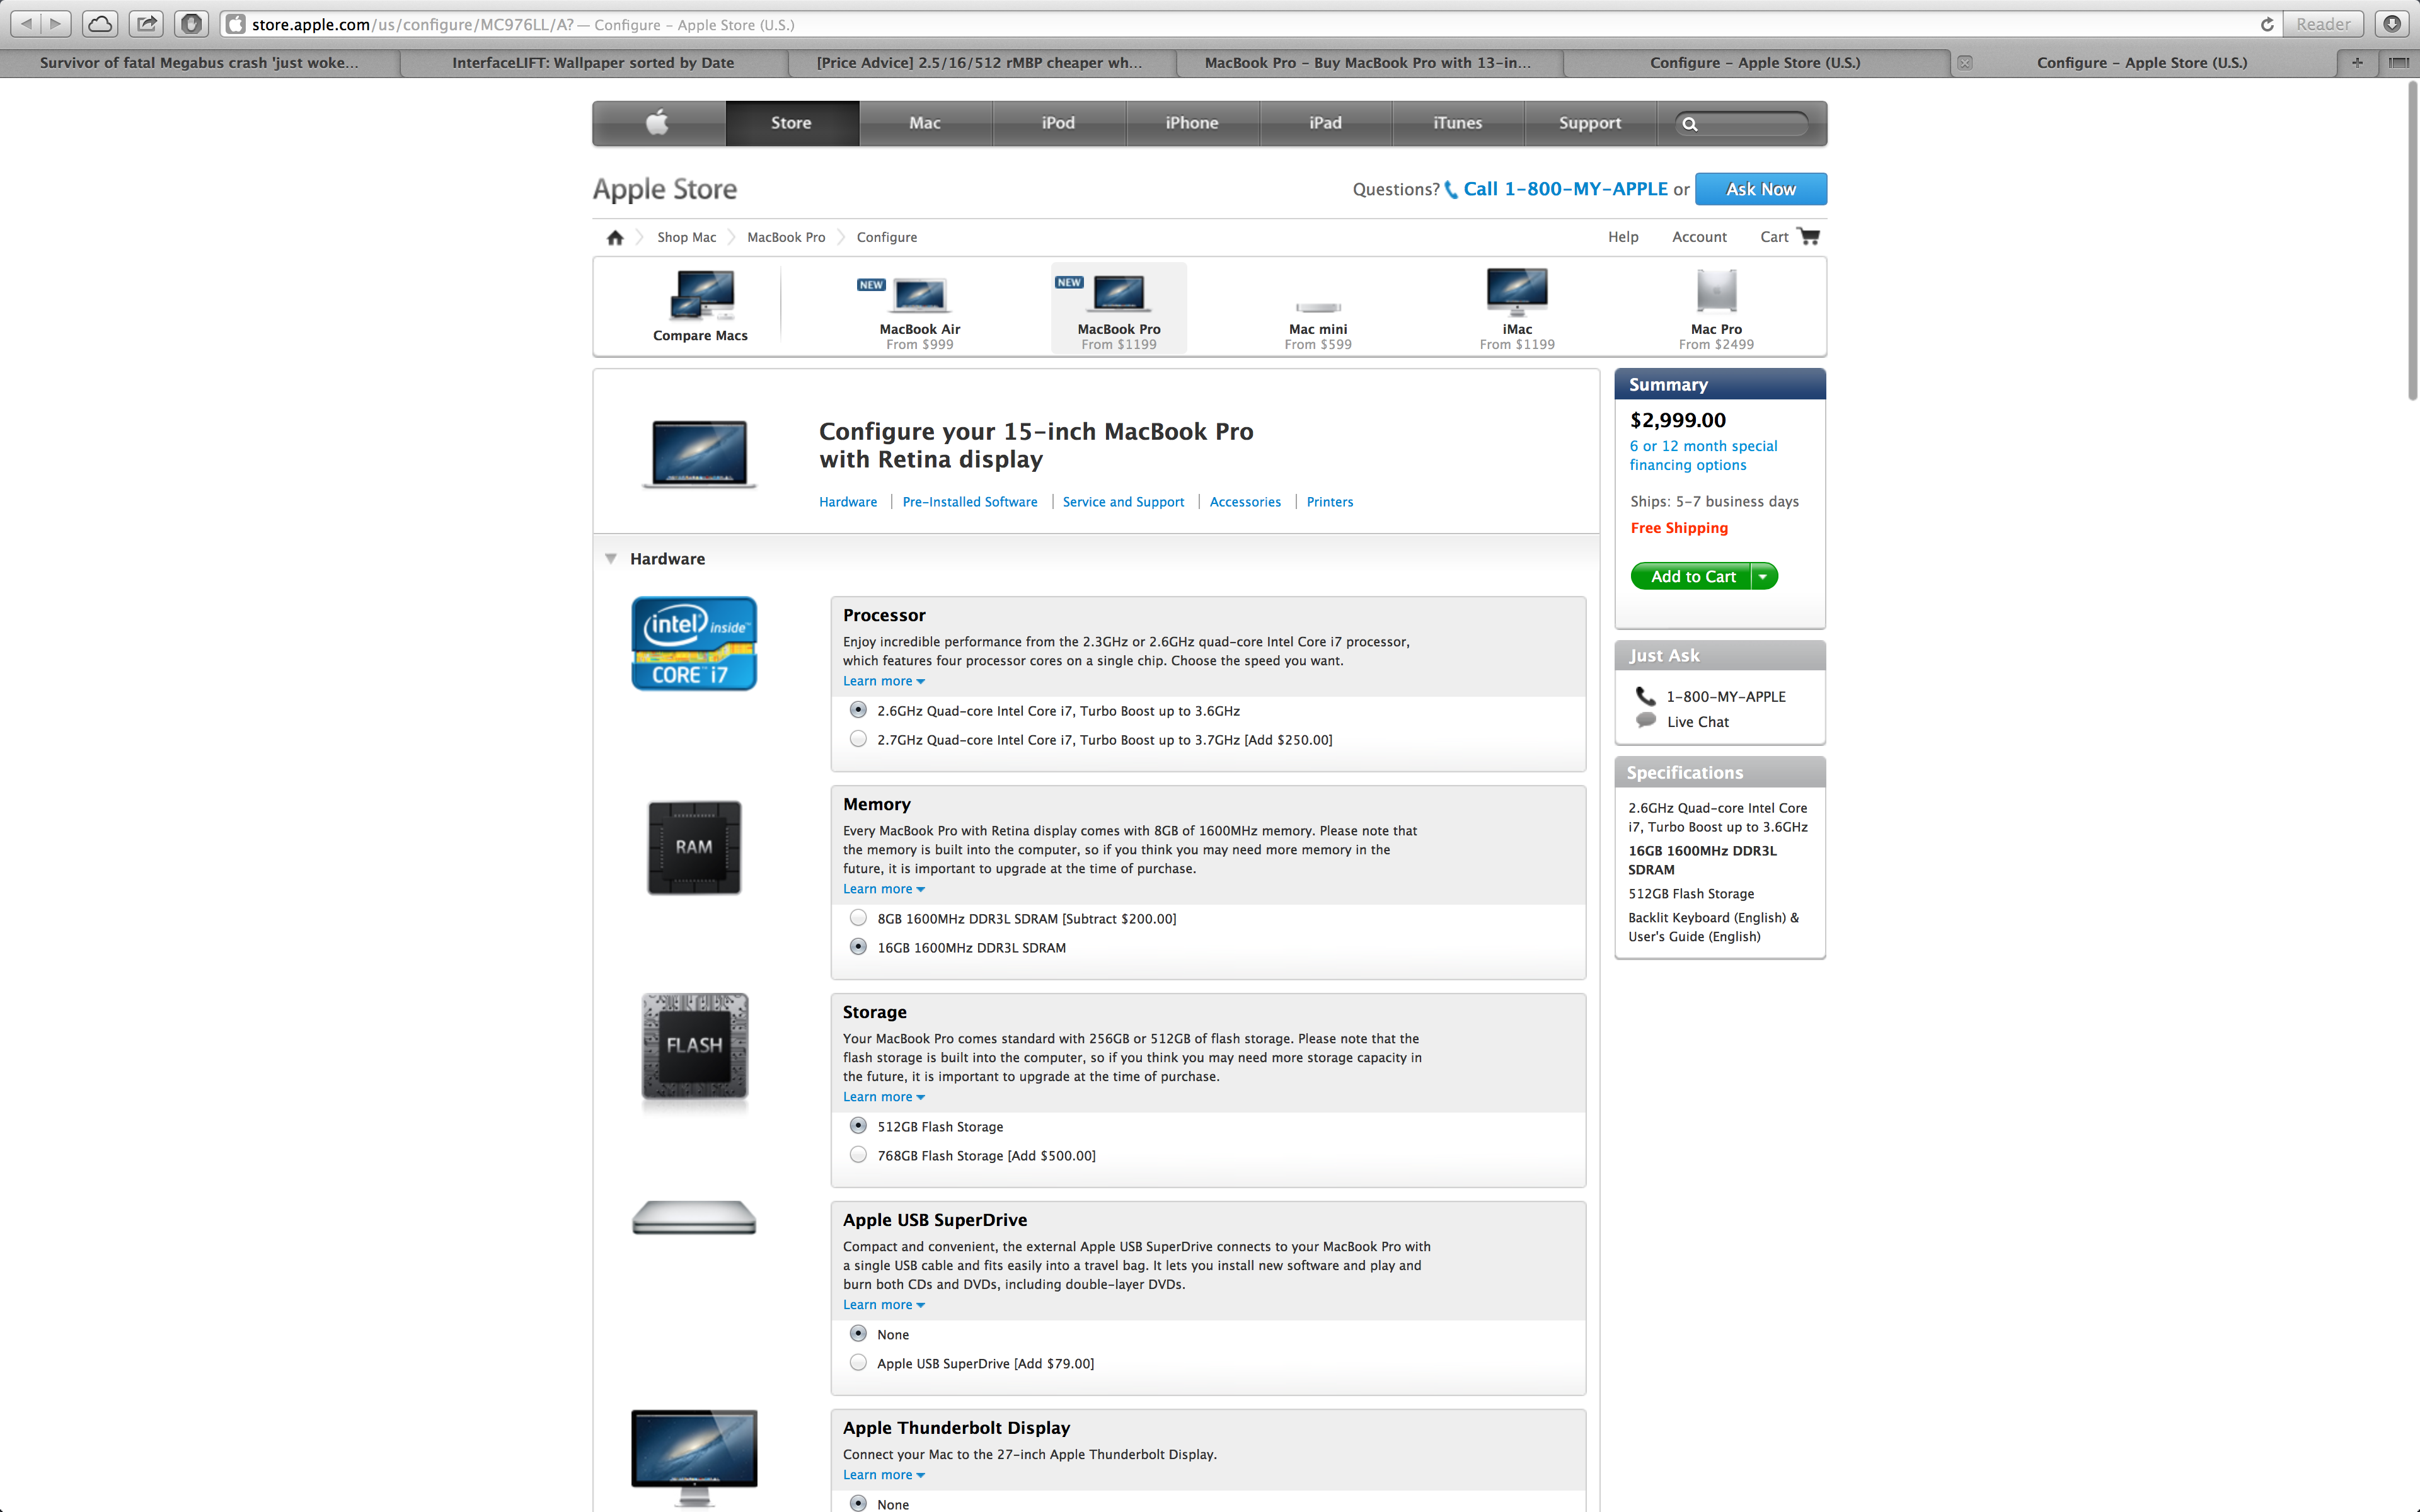The width and height of the screenshot is (2420, 1512).
Task: Click Compare Macs icon
Action: [701, 296]
